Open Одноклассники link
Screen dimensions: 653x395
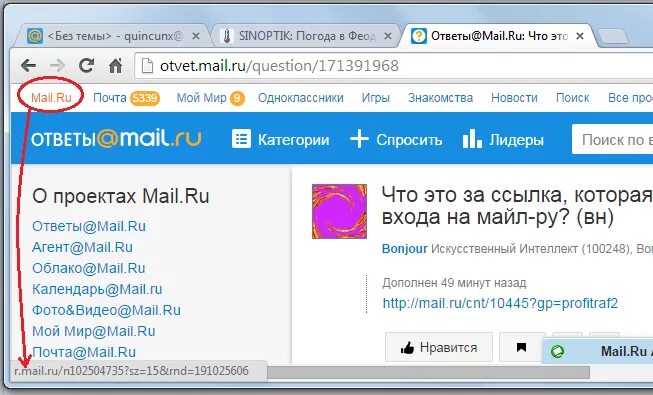pos(301,98)
